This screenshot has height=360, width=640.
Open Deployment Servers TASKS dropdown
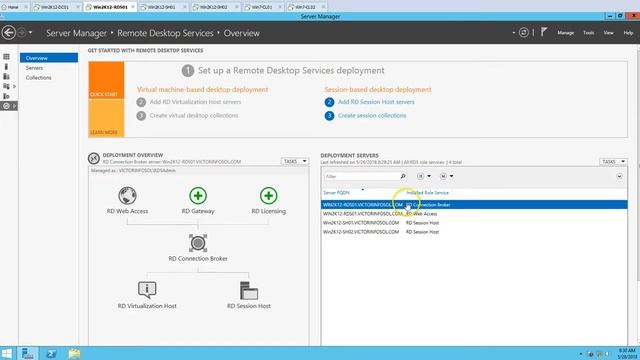point(613,162)
